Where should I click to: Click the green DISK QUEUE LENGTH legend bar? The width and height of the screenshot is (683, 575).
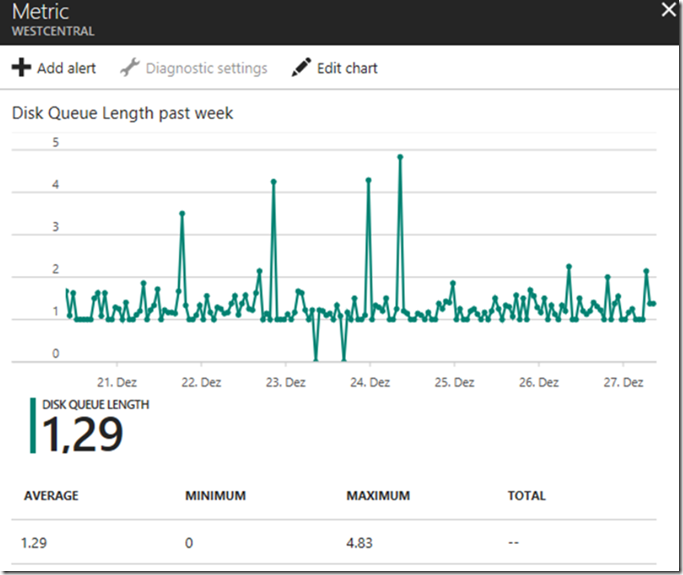[33, 426]
